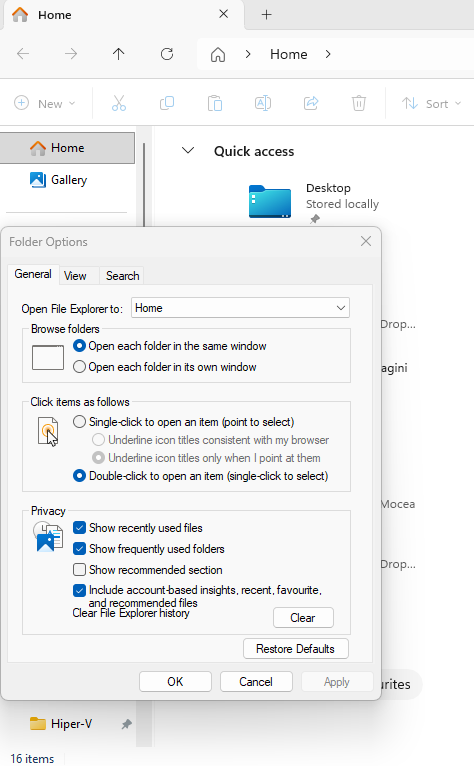Open the 'Open File Explorer to' dropdown
The width and height of the screenshot is (474, 766).
click(240, 308)
